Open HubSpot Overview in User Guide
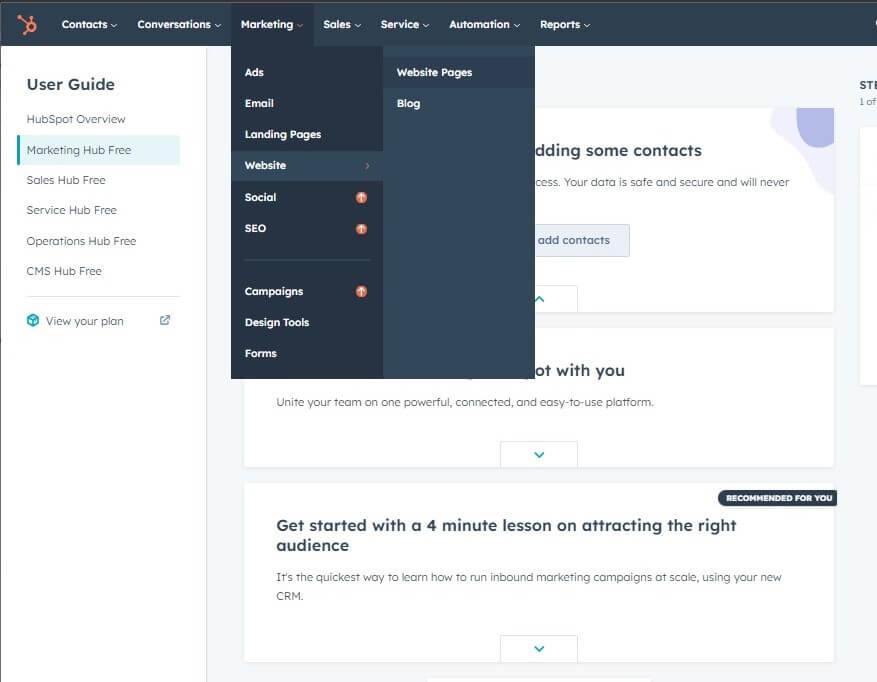877x682 pixels. click(76, 119)
